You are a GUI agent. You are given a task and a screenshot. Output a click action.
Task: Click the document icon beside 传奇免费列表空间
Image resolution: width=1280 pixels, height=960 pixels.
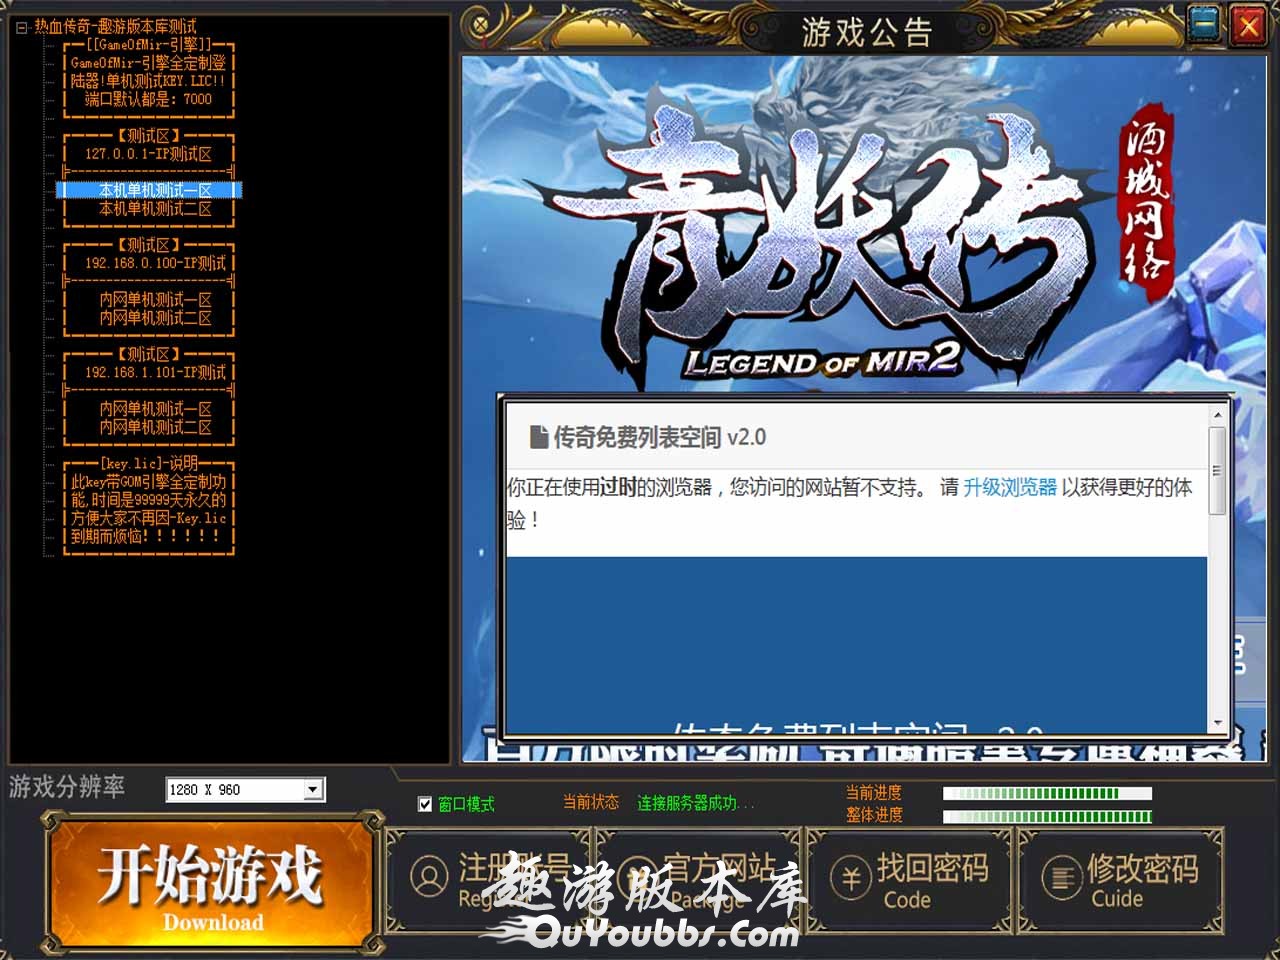pyautogui.click(x=539, y=437)
